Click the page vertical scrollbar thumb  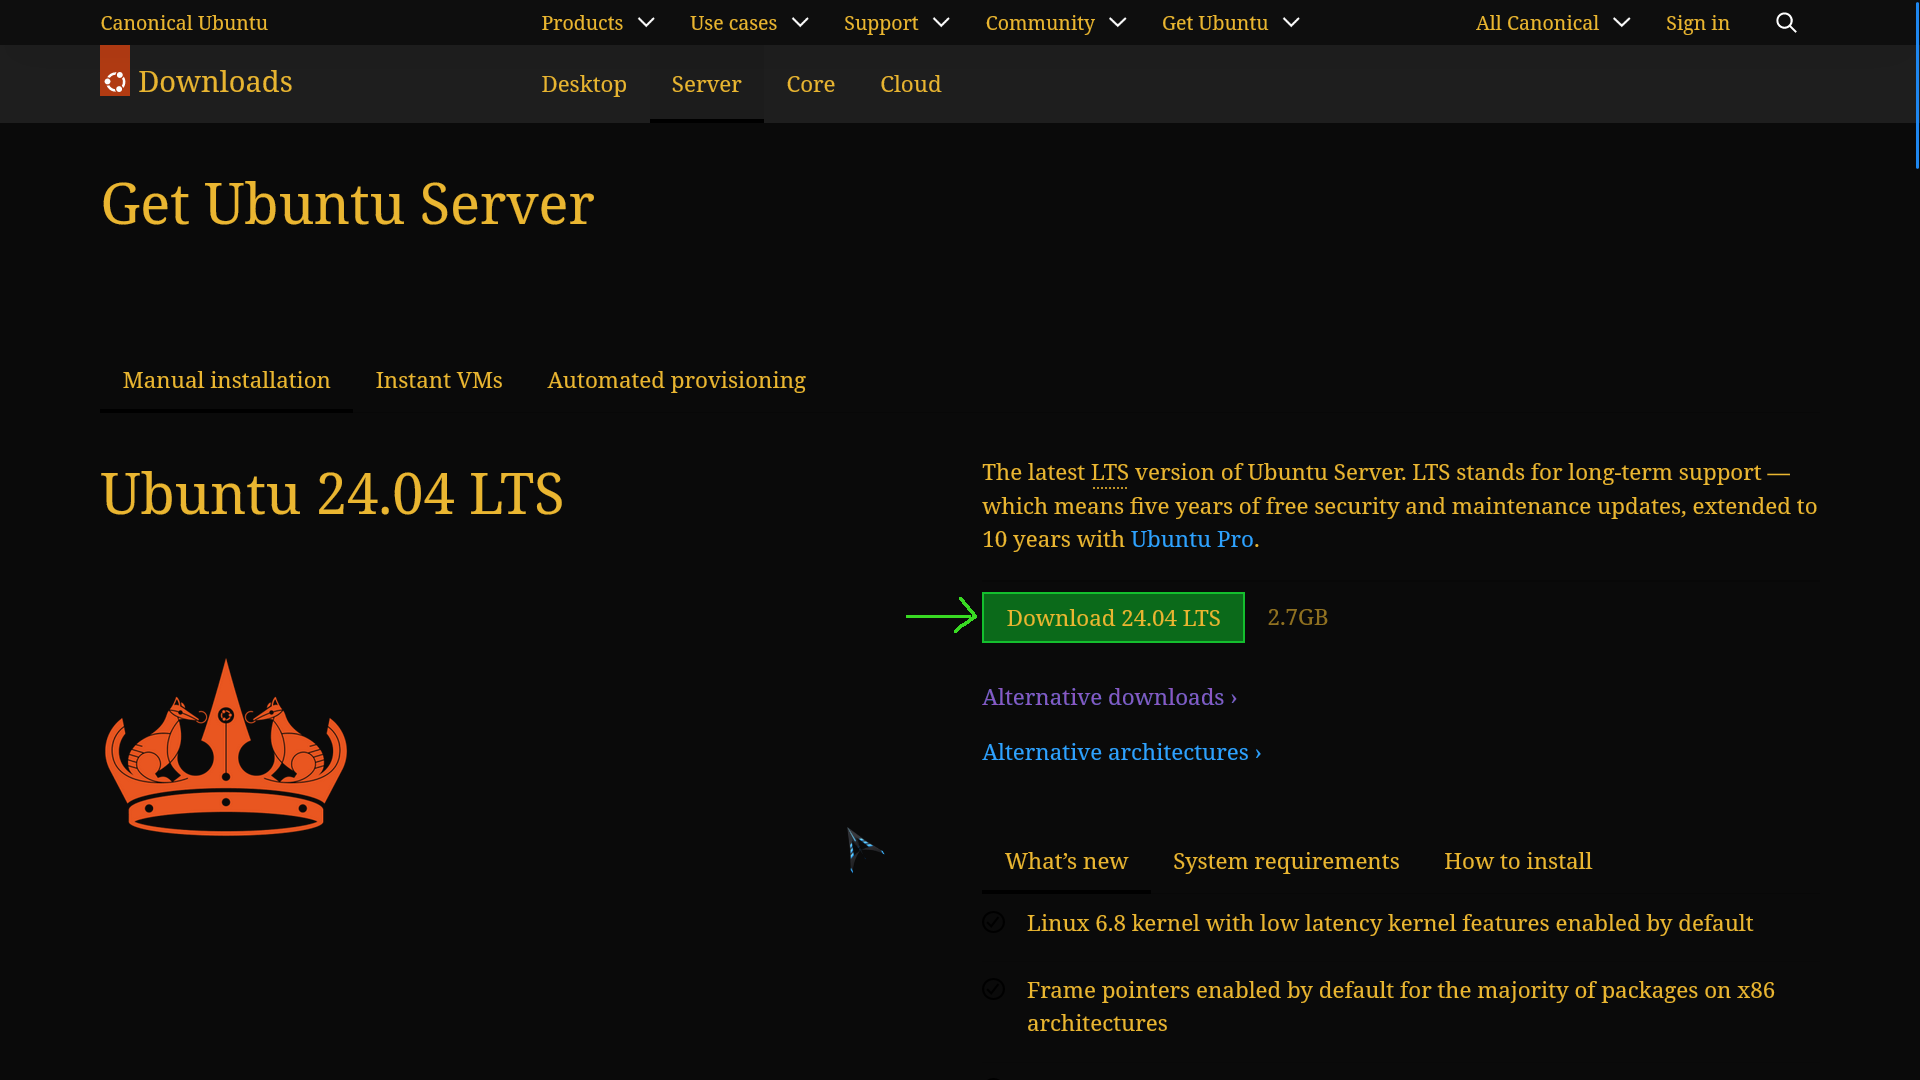1916,84
